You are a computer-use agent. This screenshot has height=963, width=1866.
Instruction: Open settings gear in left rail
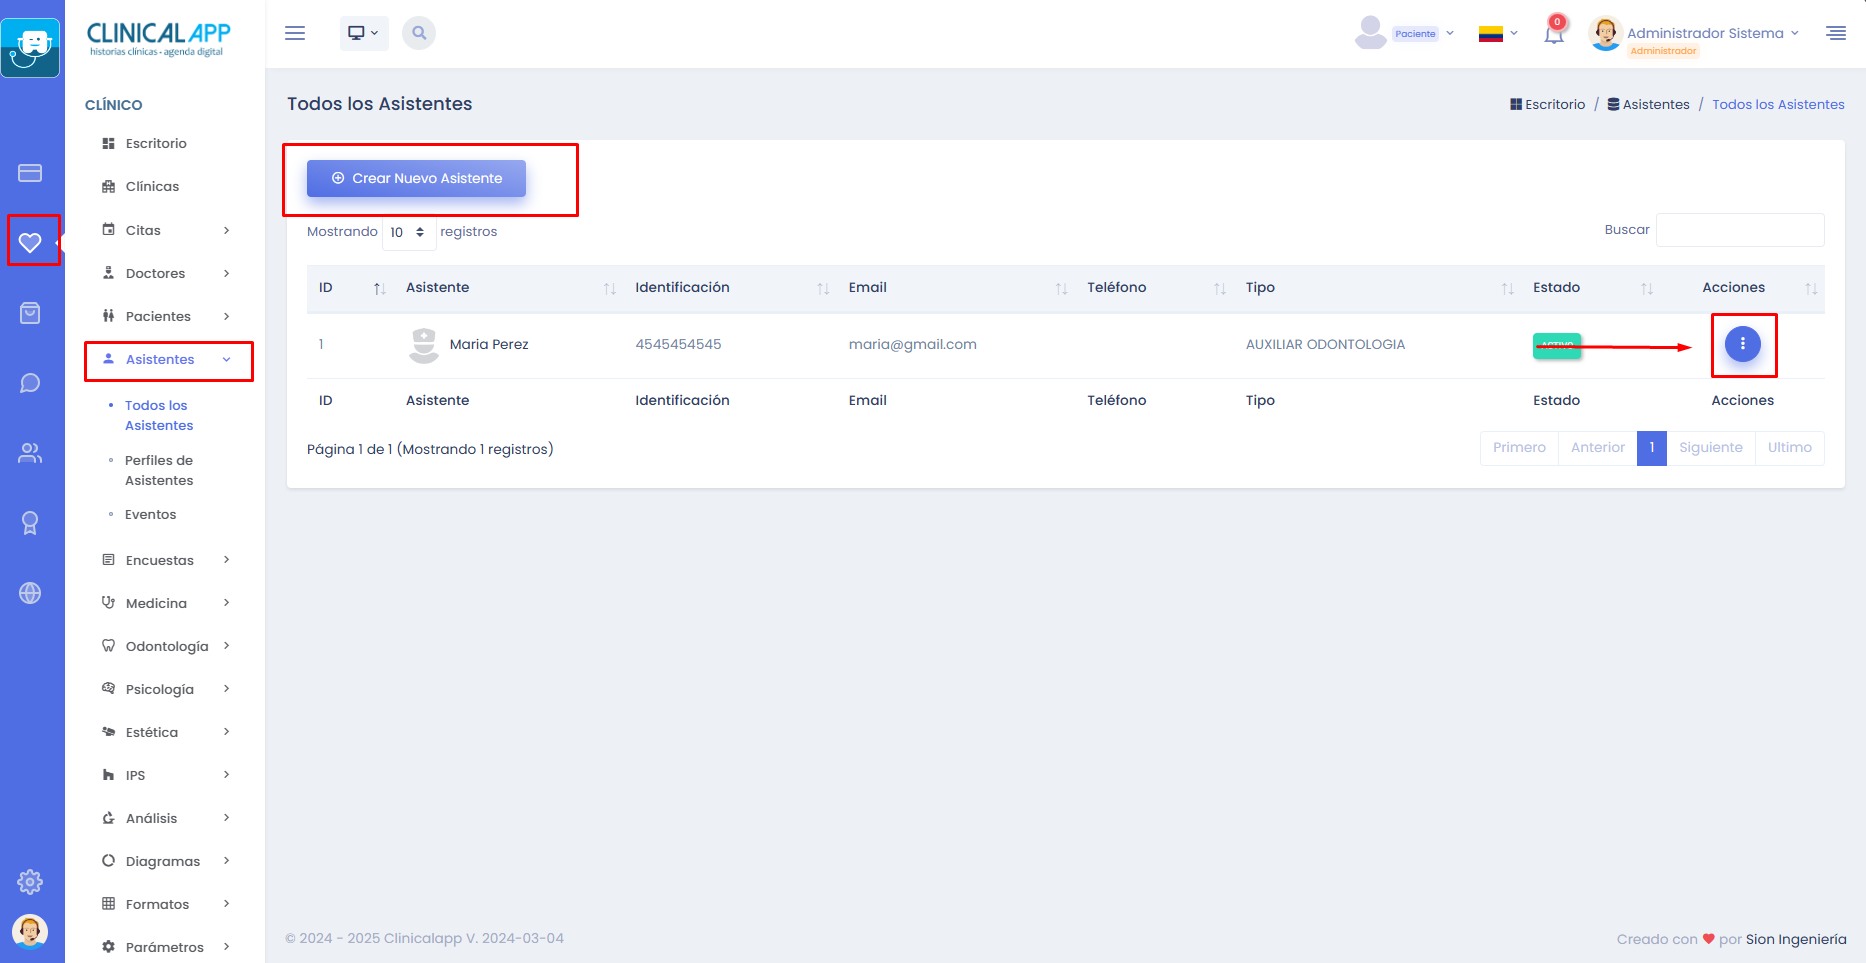pos(30,882)
